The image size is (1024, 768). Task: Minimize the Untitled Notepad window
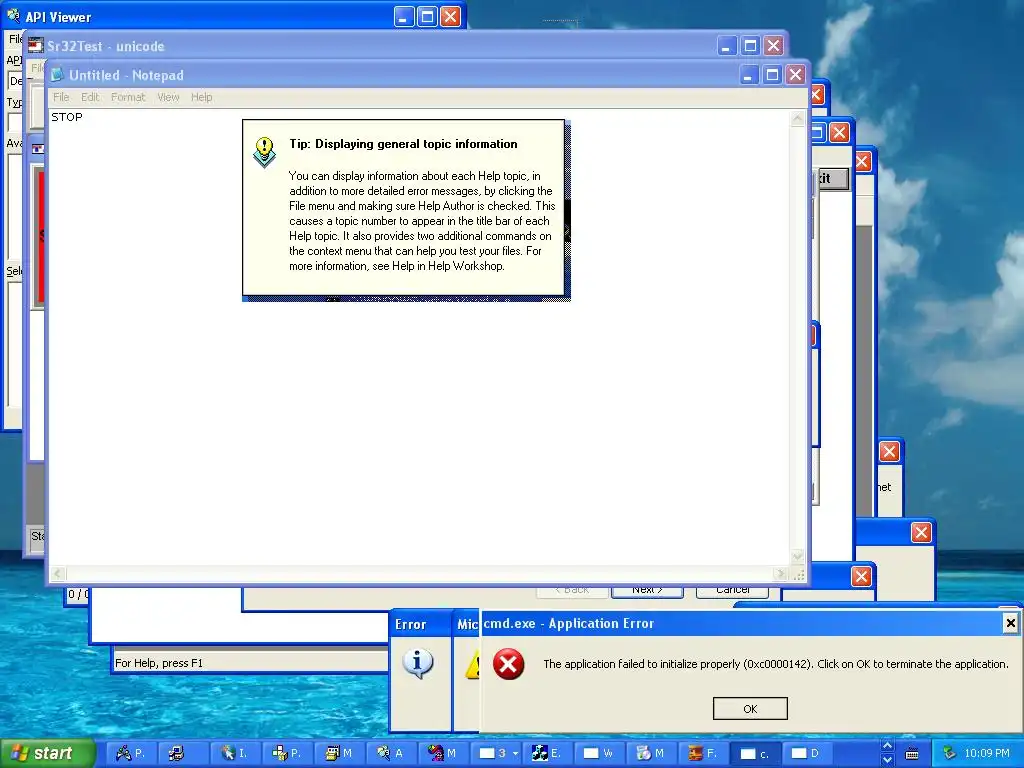(748, 74)
